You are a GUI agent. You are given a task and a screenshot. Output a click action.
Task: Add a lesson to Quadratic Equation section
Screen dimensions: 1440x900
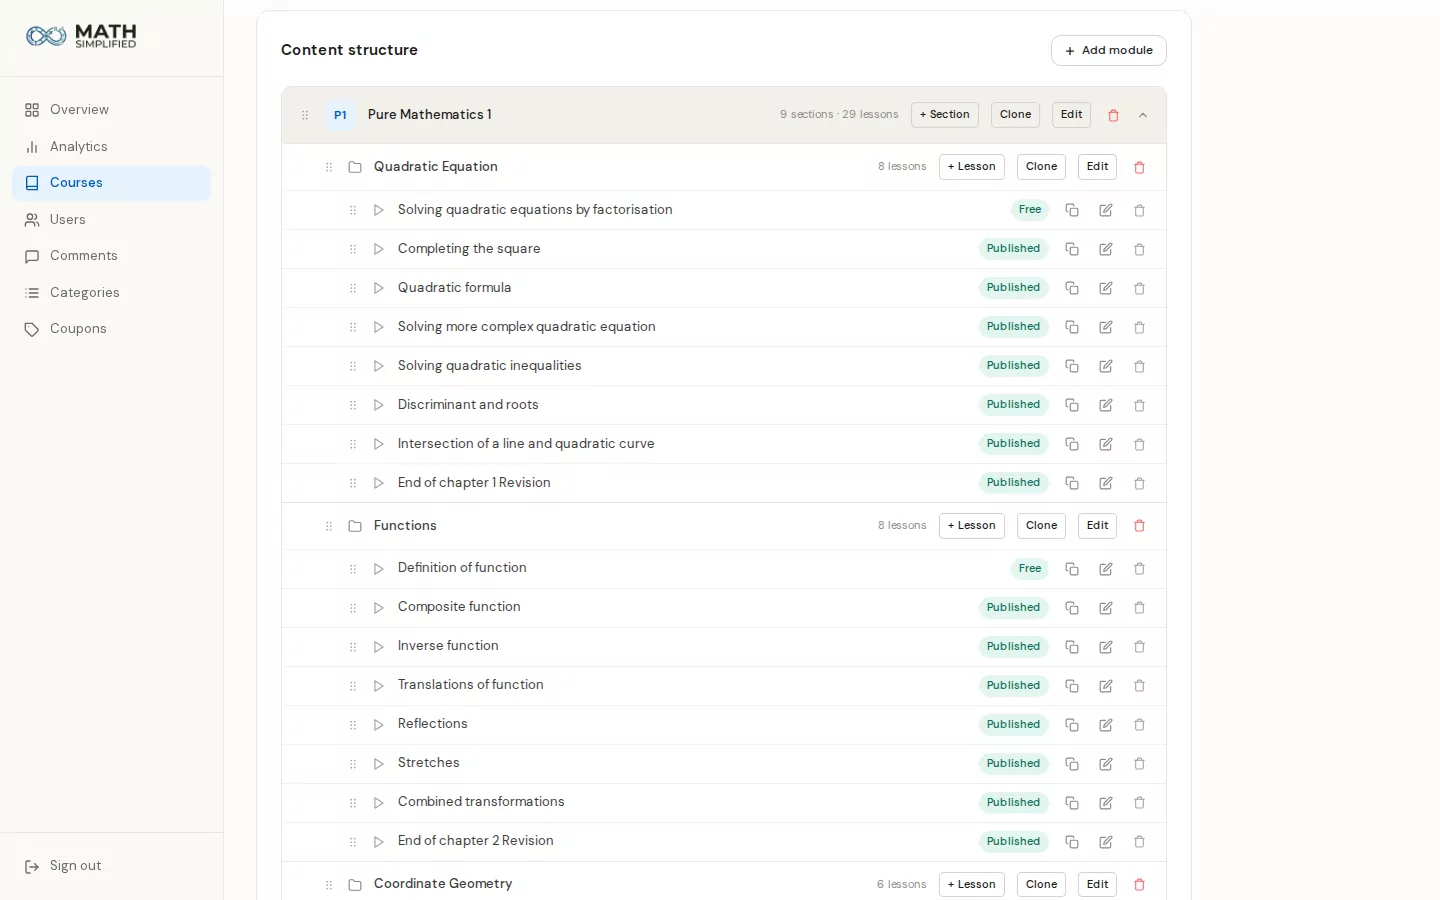coord(972,167)
